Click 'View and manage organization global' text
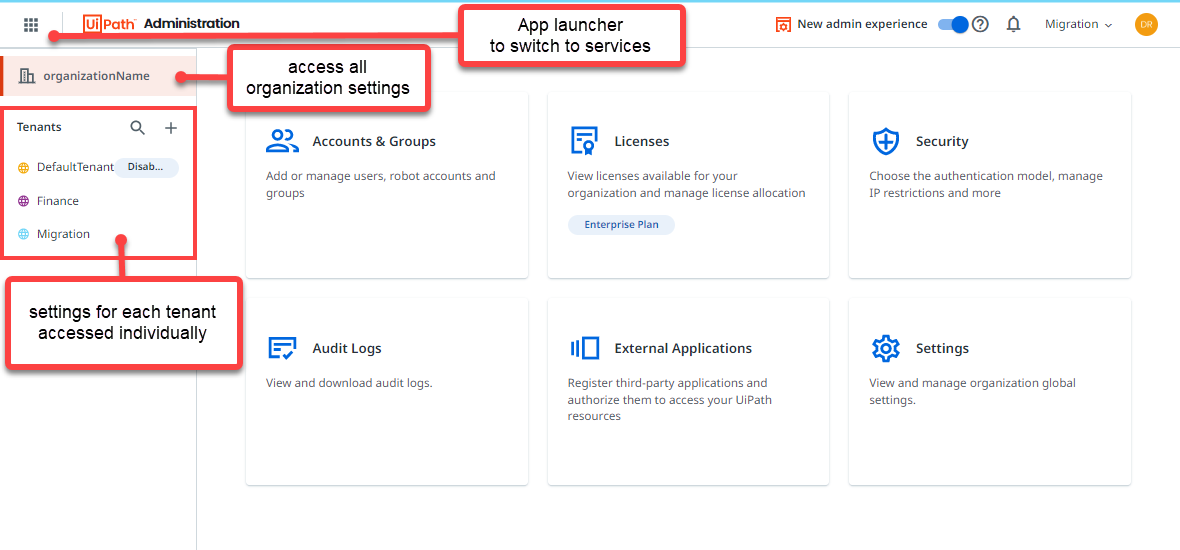Screen dimensions: 1180x550 pos(972,391)
